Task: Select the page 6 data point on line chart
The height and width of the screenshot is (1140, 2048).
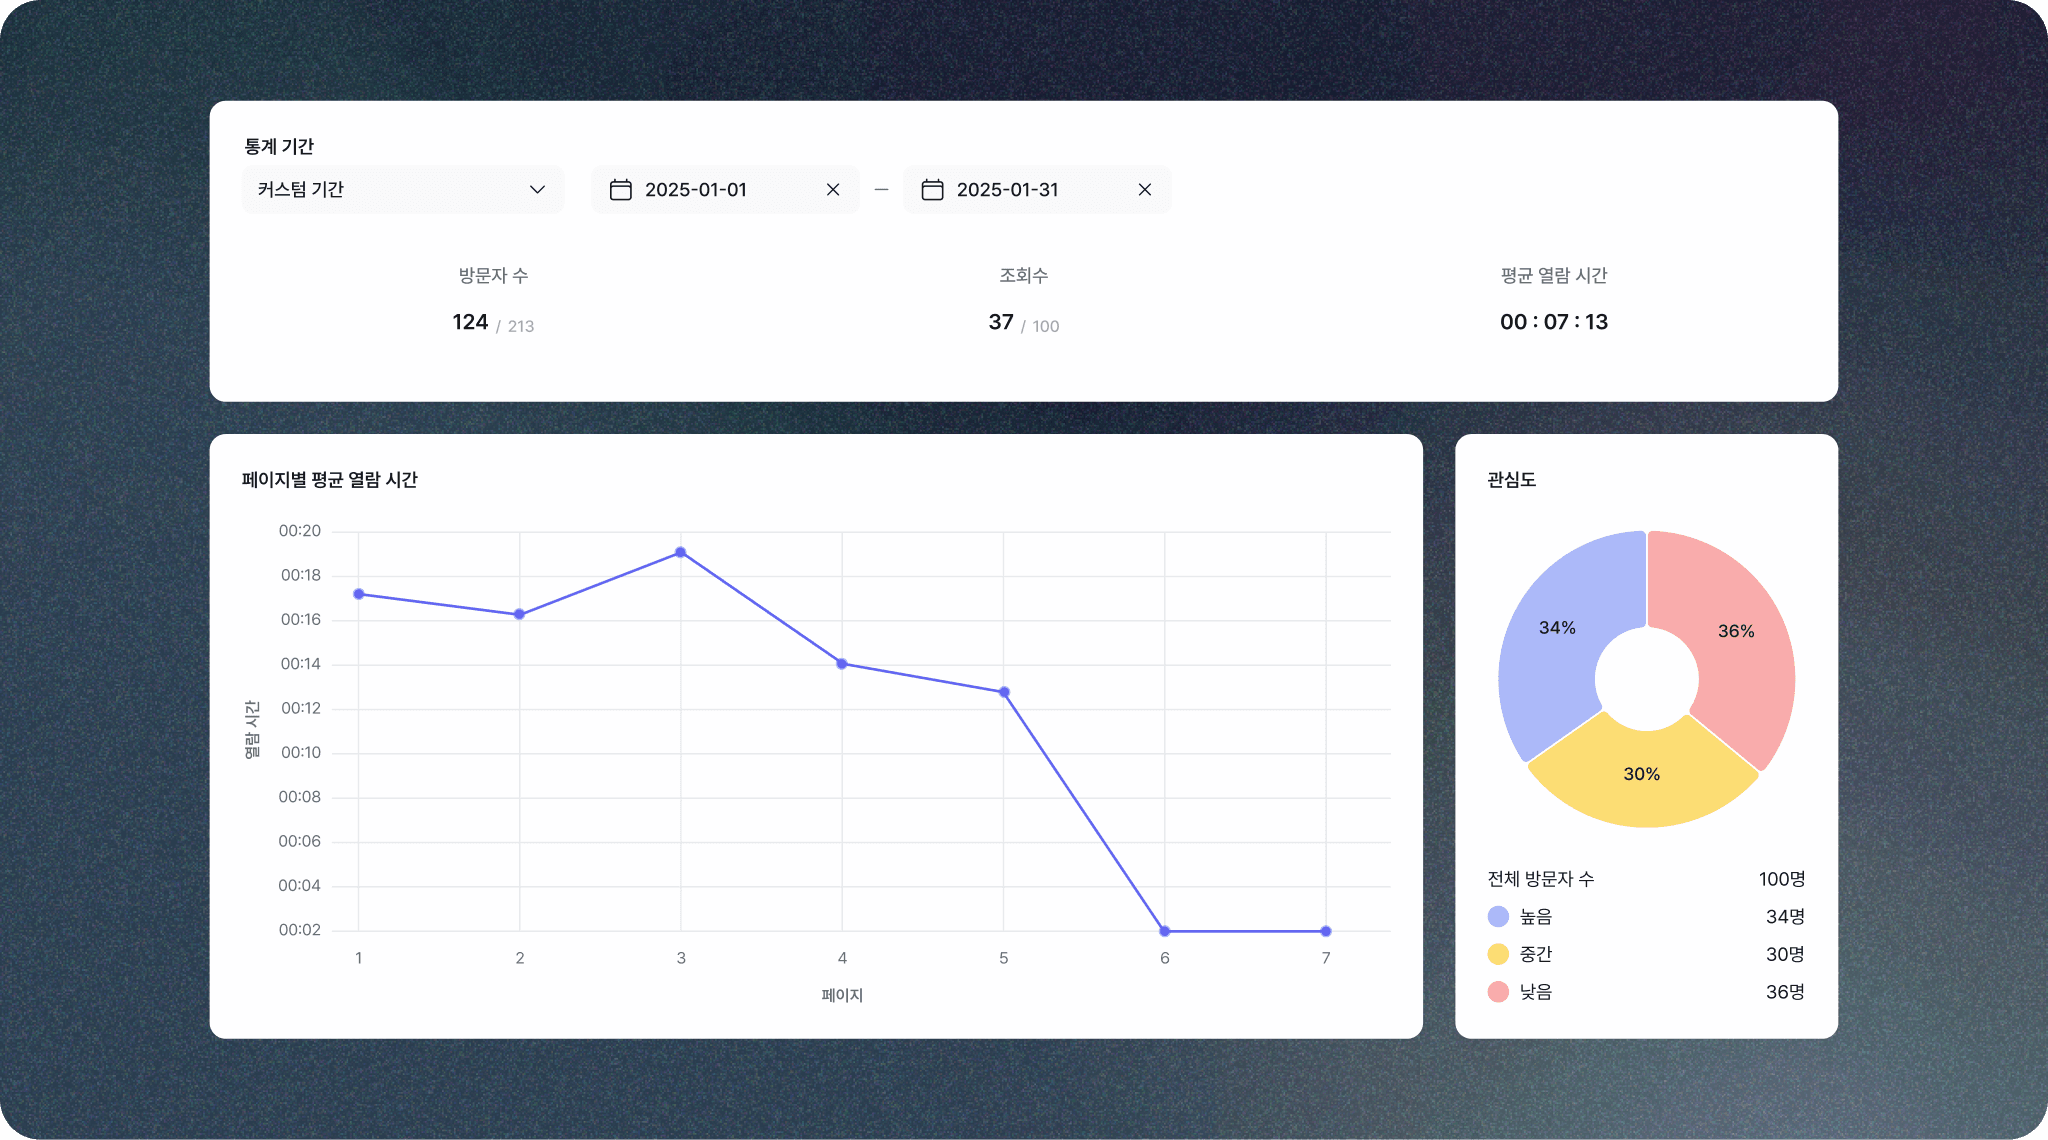Action: [1165, 931]
